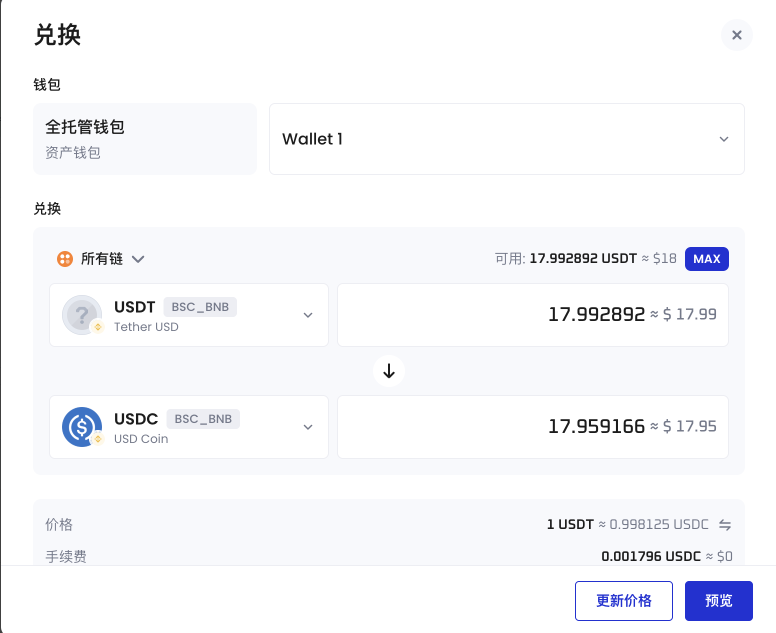776x633 pixels.
Task: Close the 兑换 dialog with the X icon
Action: pyautogui.click(x=736, y=35)
